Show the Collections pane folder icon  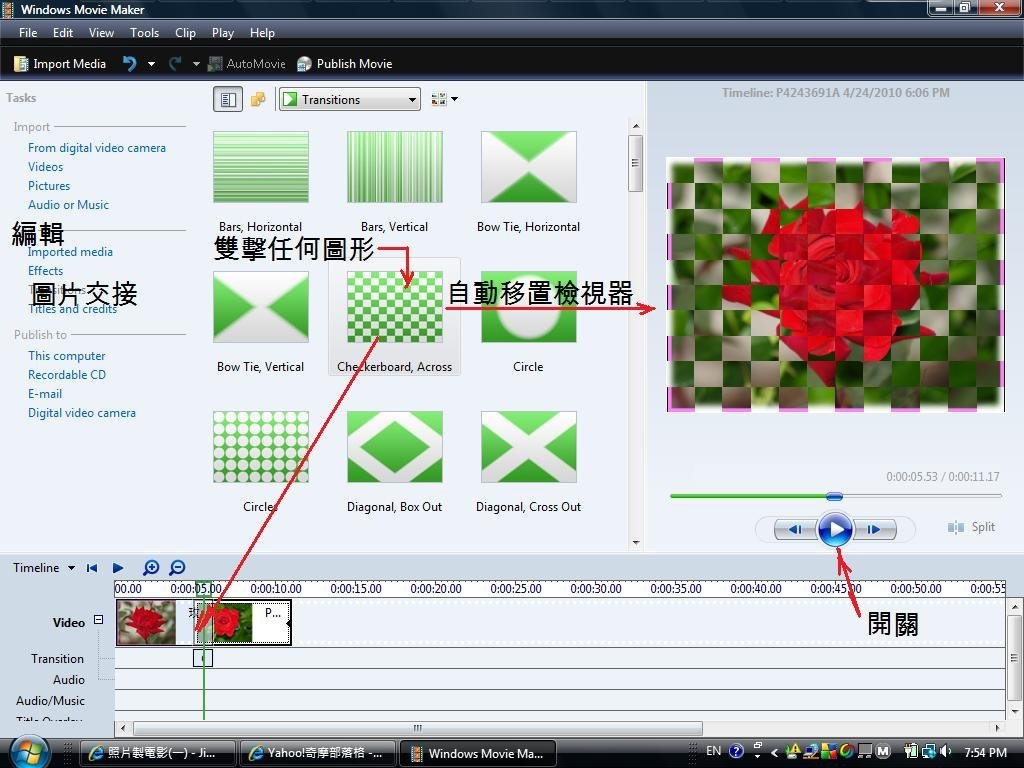pyautogui.click(x=258, y=99)
